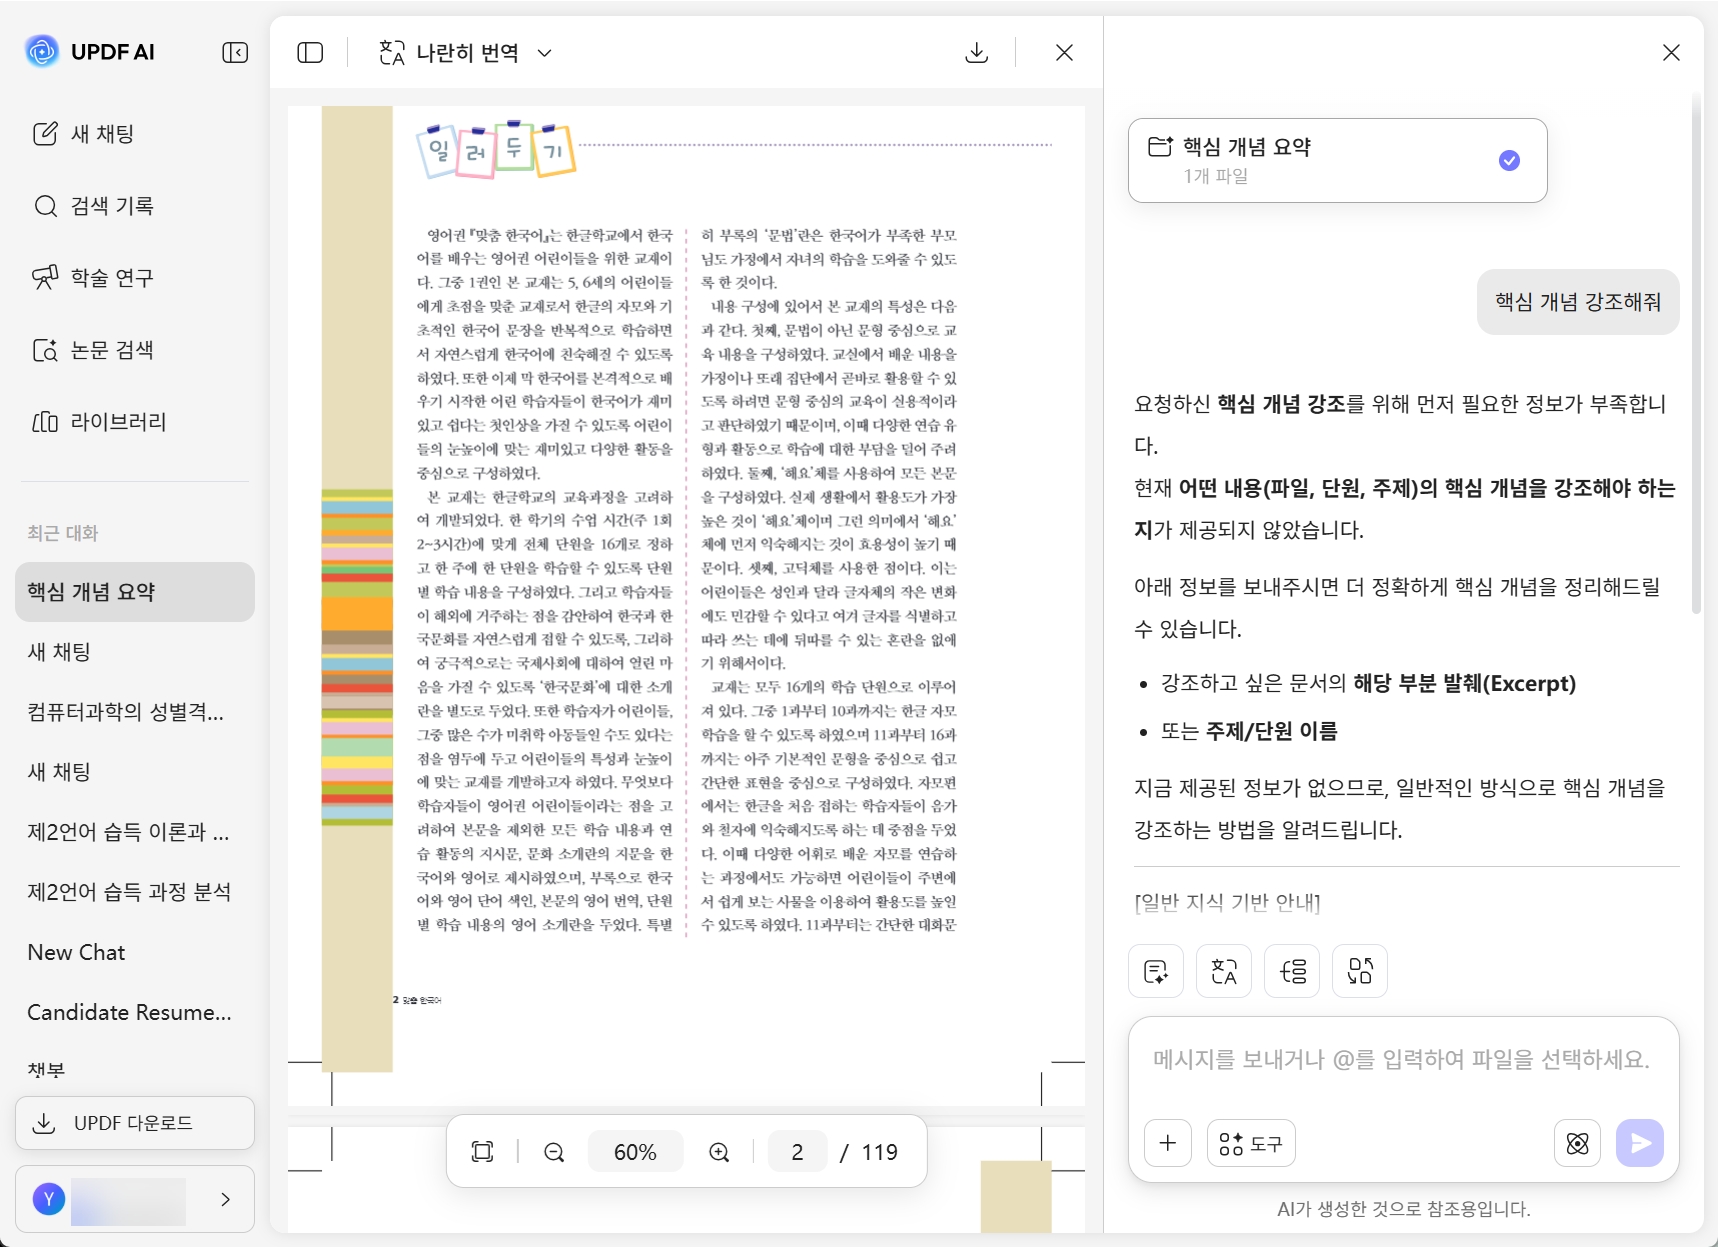Image resolution: width=1718 pixels, height=1247 pixels.
Task: Click the chat panel scrollbar
Action: tap(1696, 355)
